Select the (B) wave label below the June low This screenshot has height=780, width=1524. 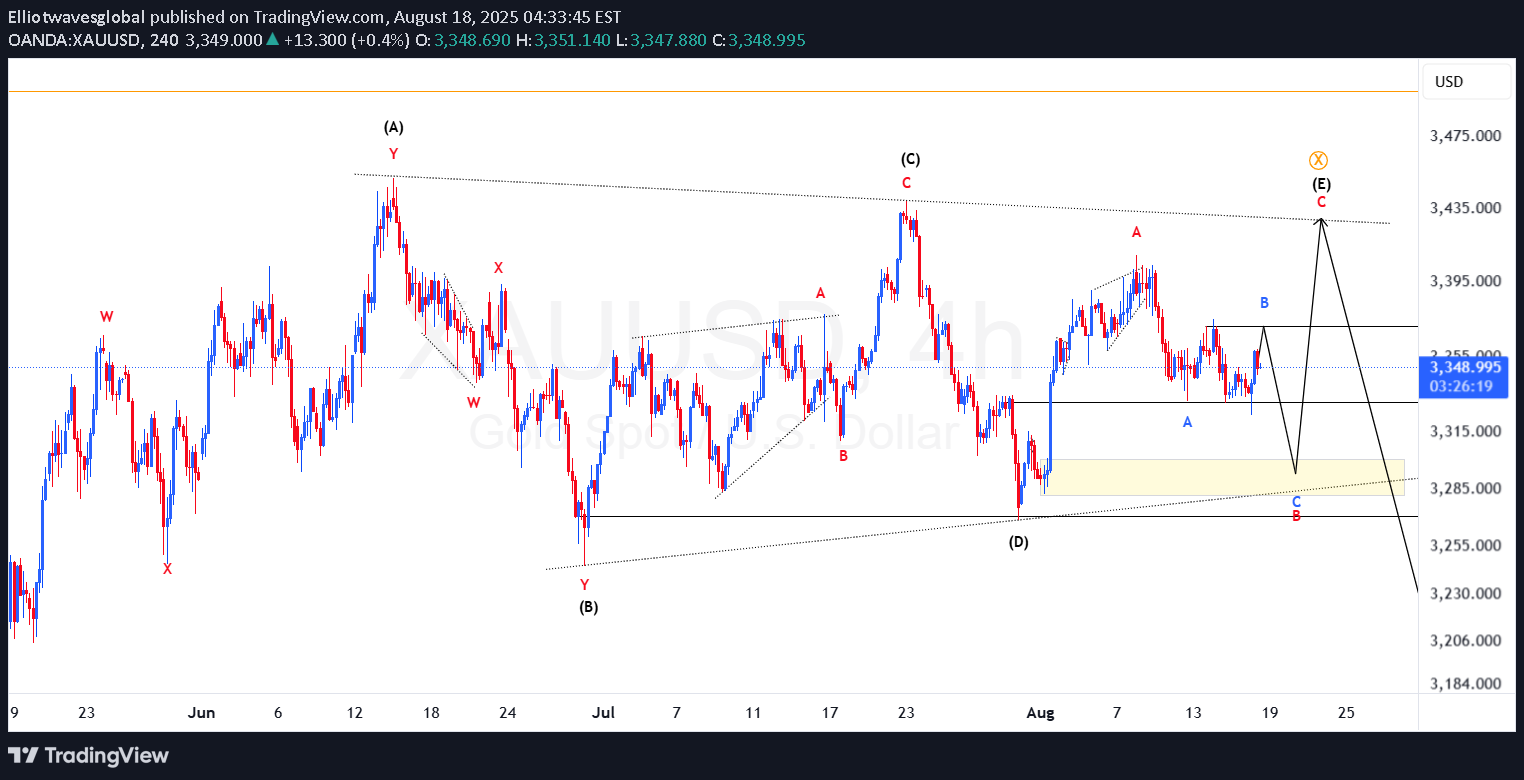[588, 606]
